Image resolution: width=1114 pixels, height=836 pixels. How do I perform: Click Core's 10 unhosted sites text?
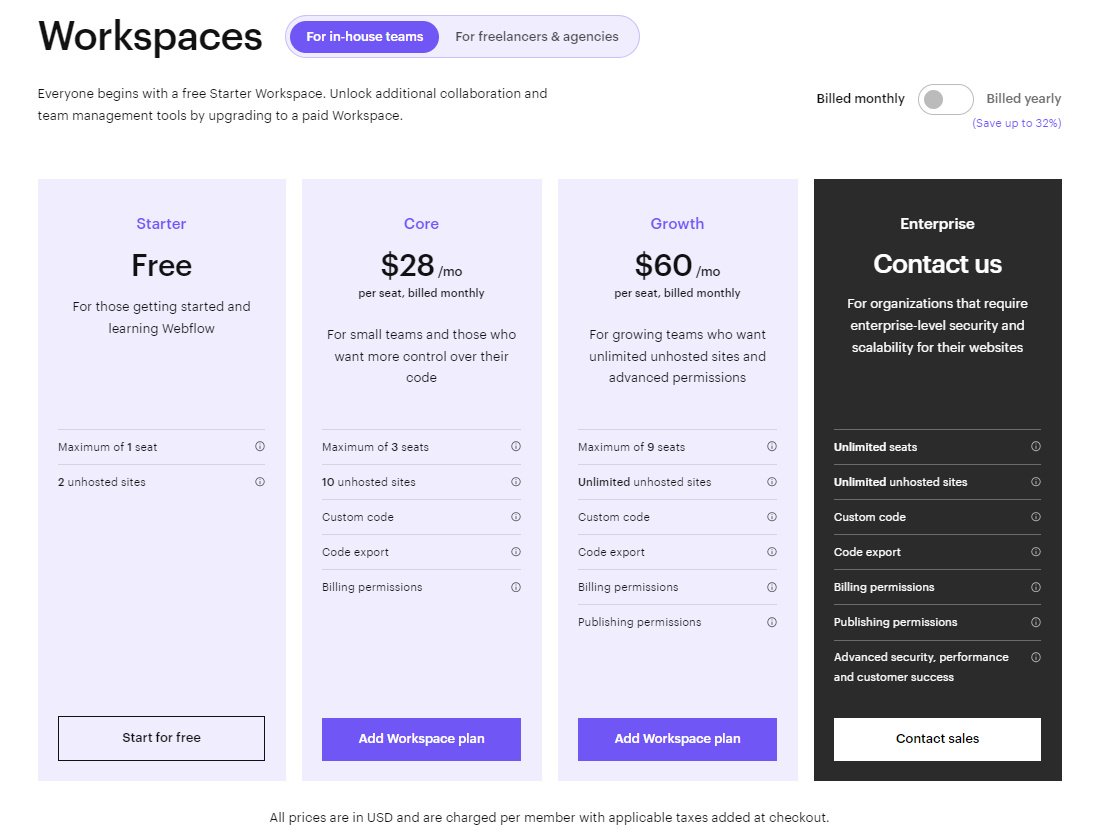tap(369, 482)
